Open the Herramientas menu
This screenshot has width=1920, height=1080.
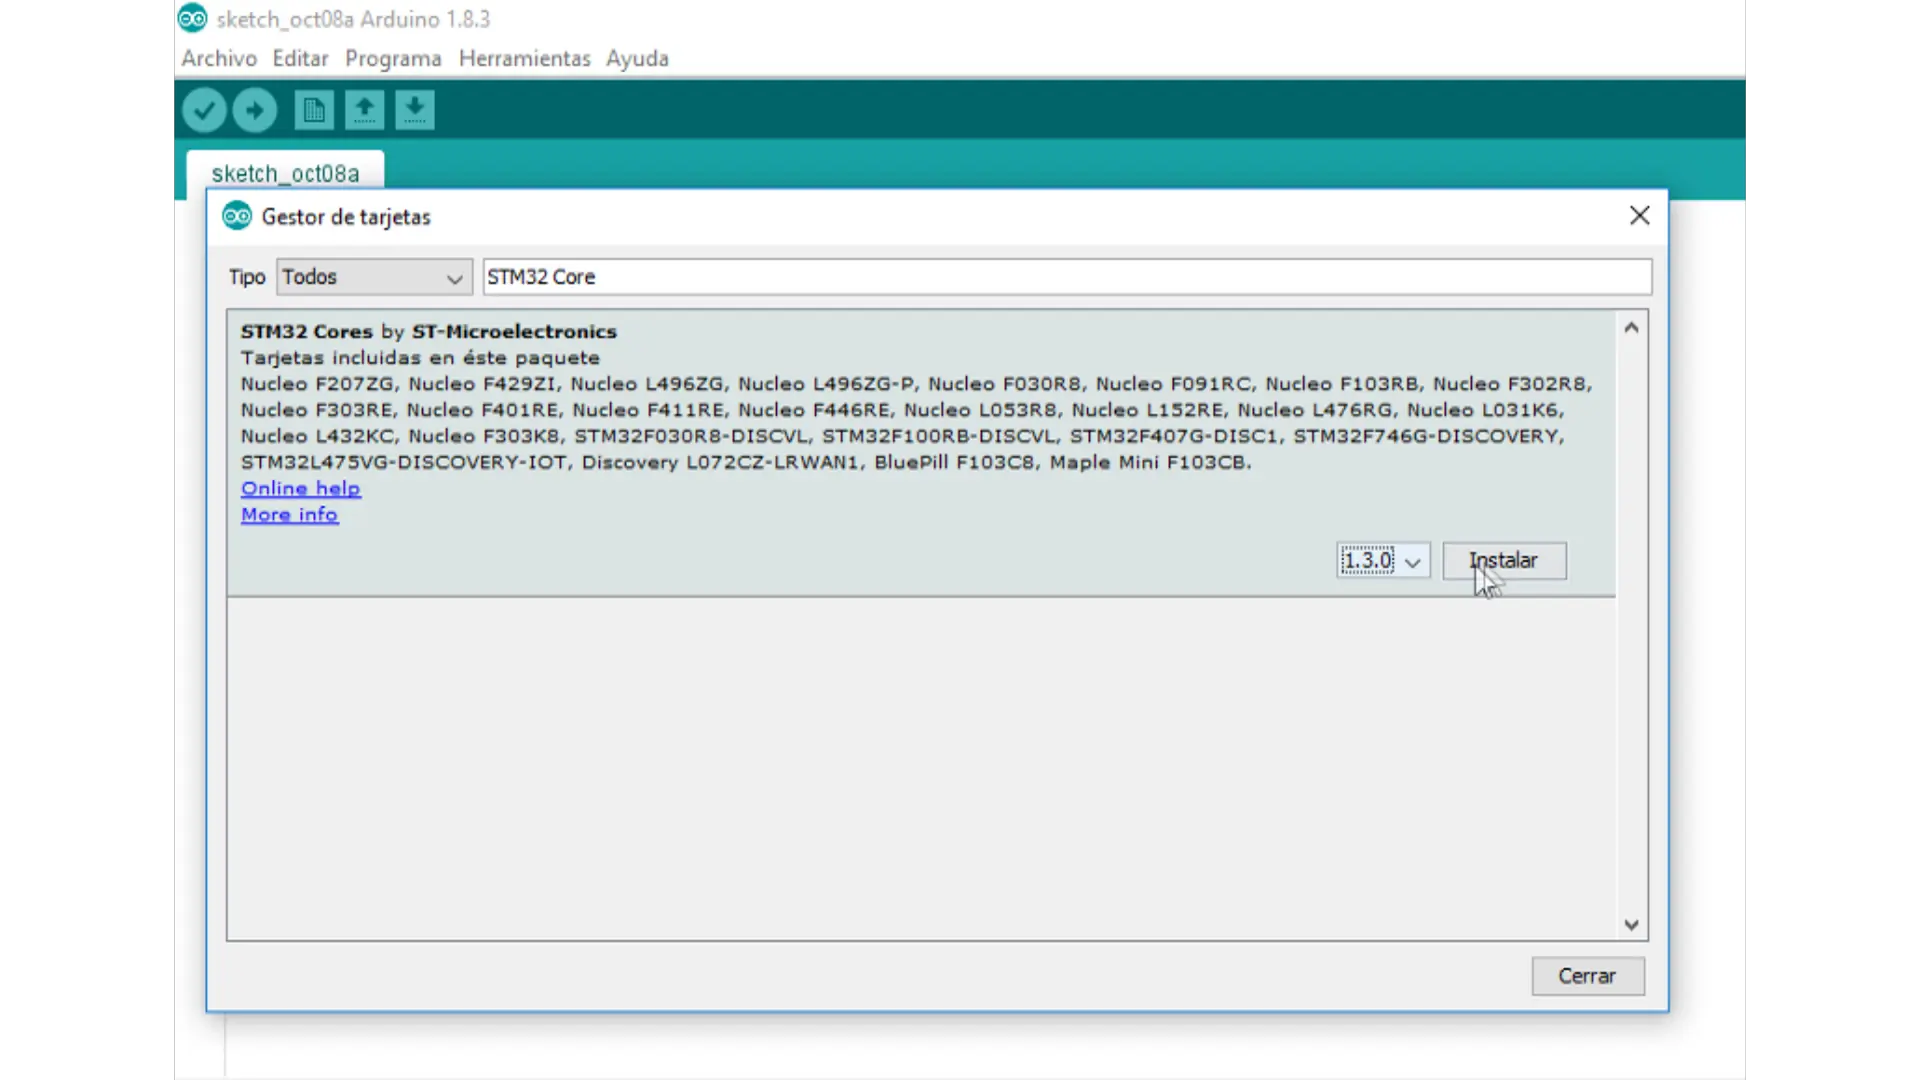(x=525, y=58)
